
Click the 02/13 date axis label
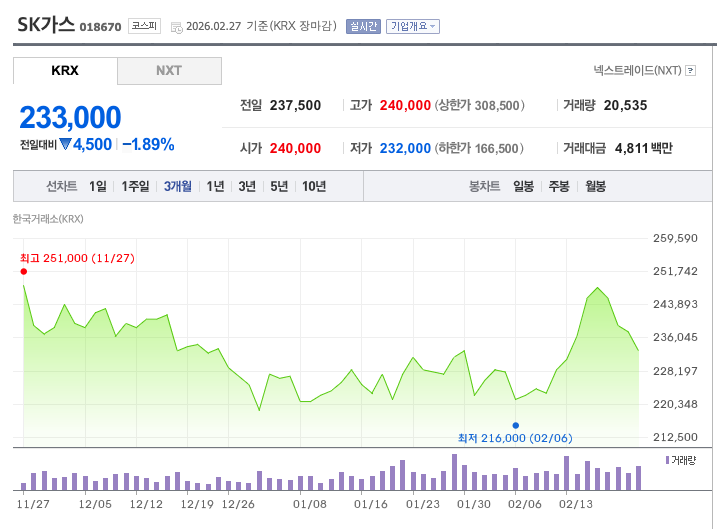[x=576, y=504]
